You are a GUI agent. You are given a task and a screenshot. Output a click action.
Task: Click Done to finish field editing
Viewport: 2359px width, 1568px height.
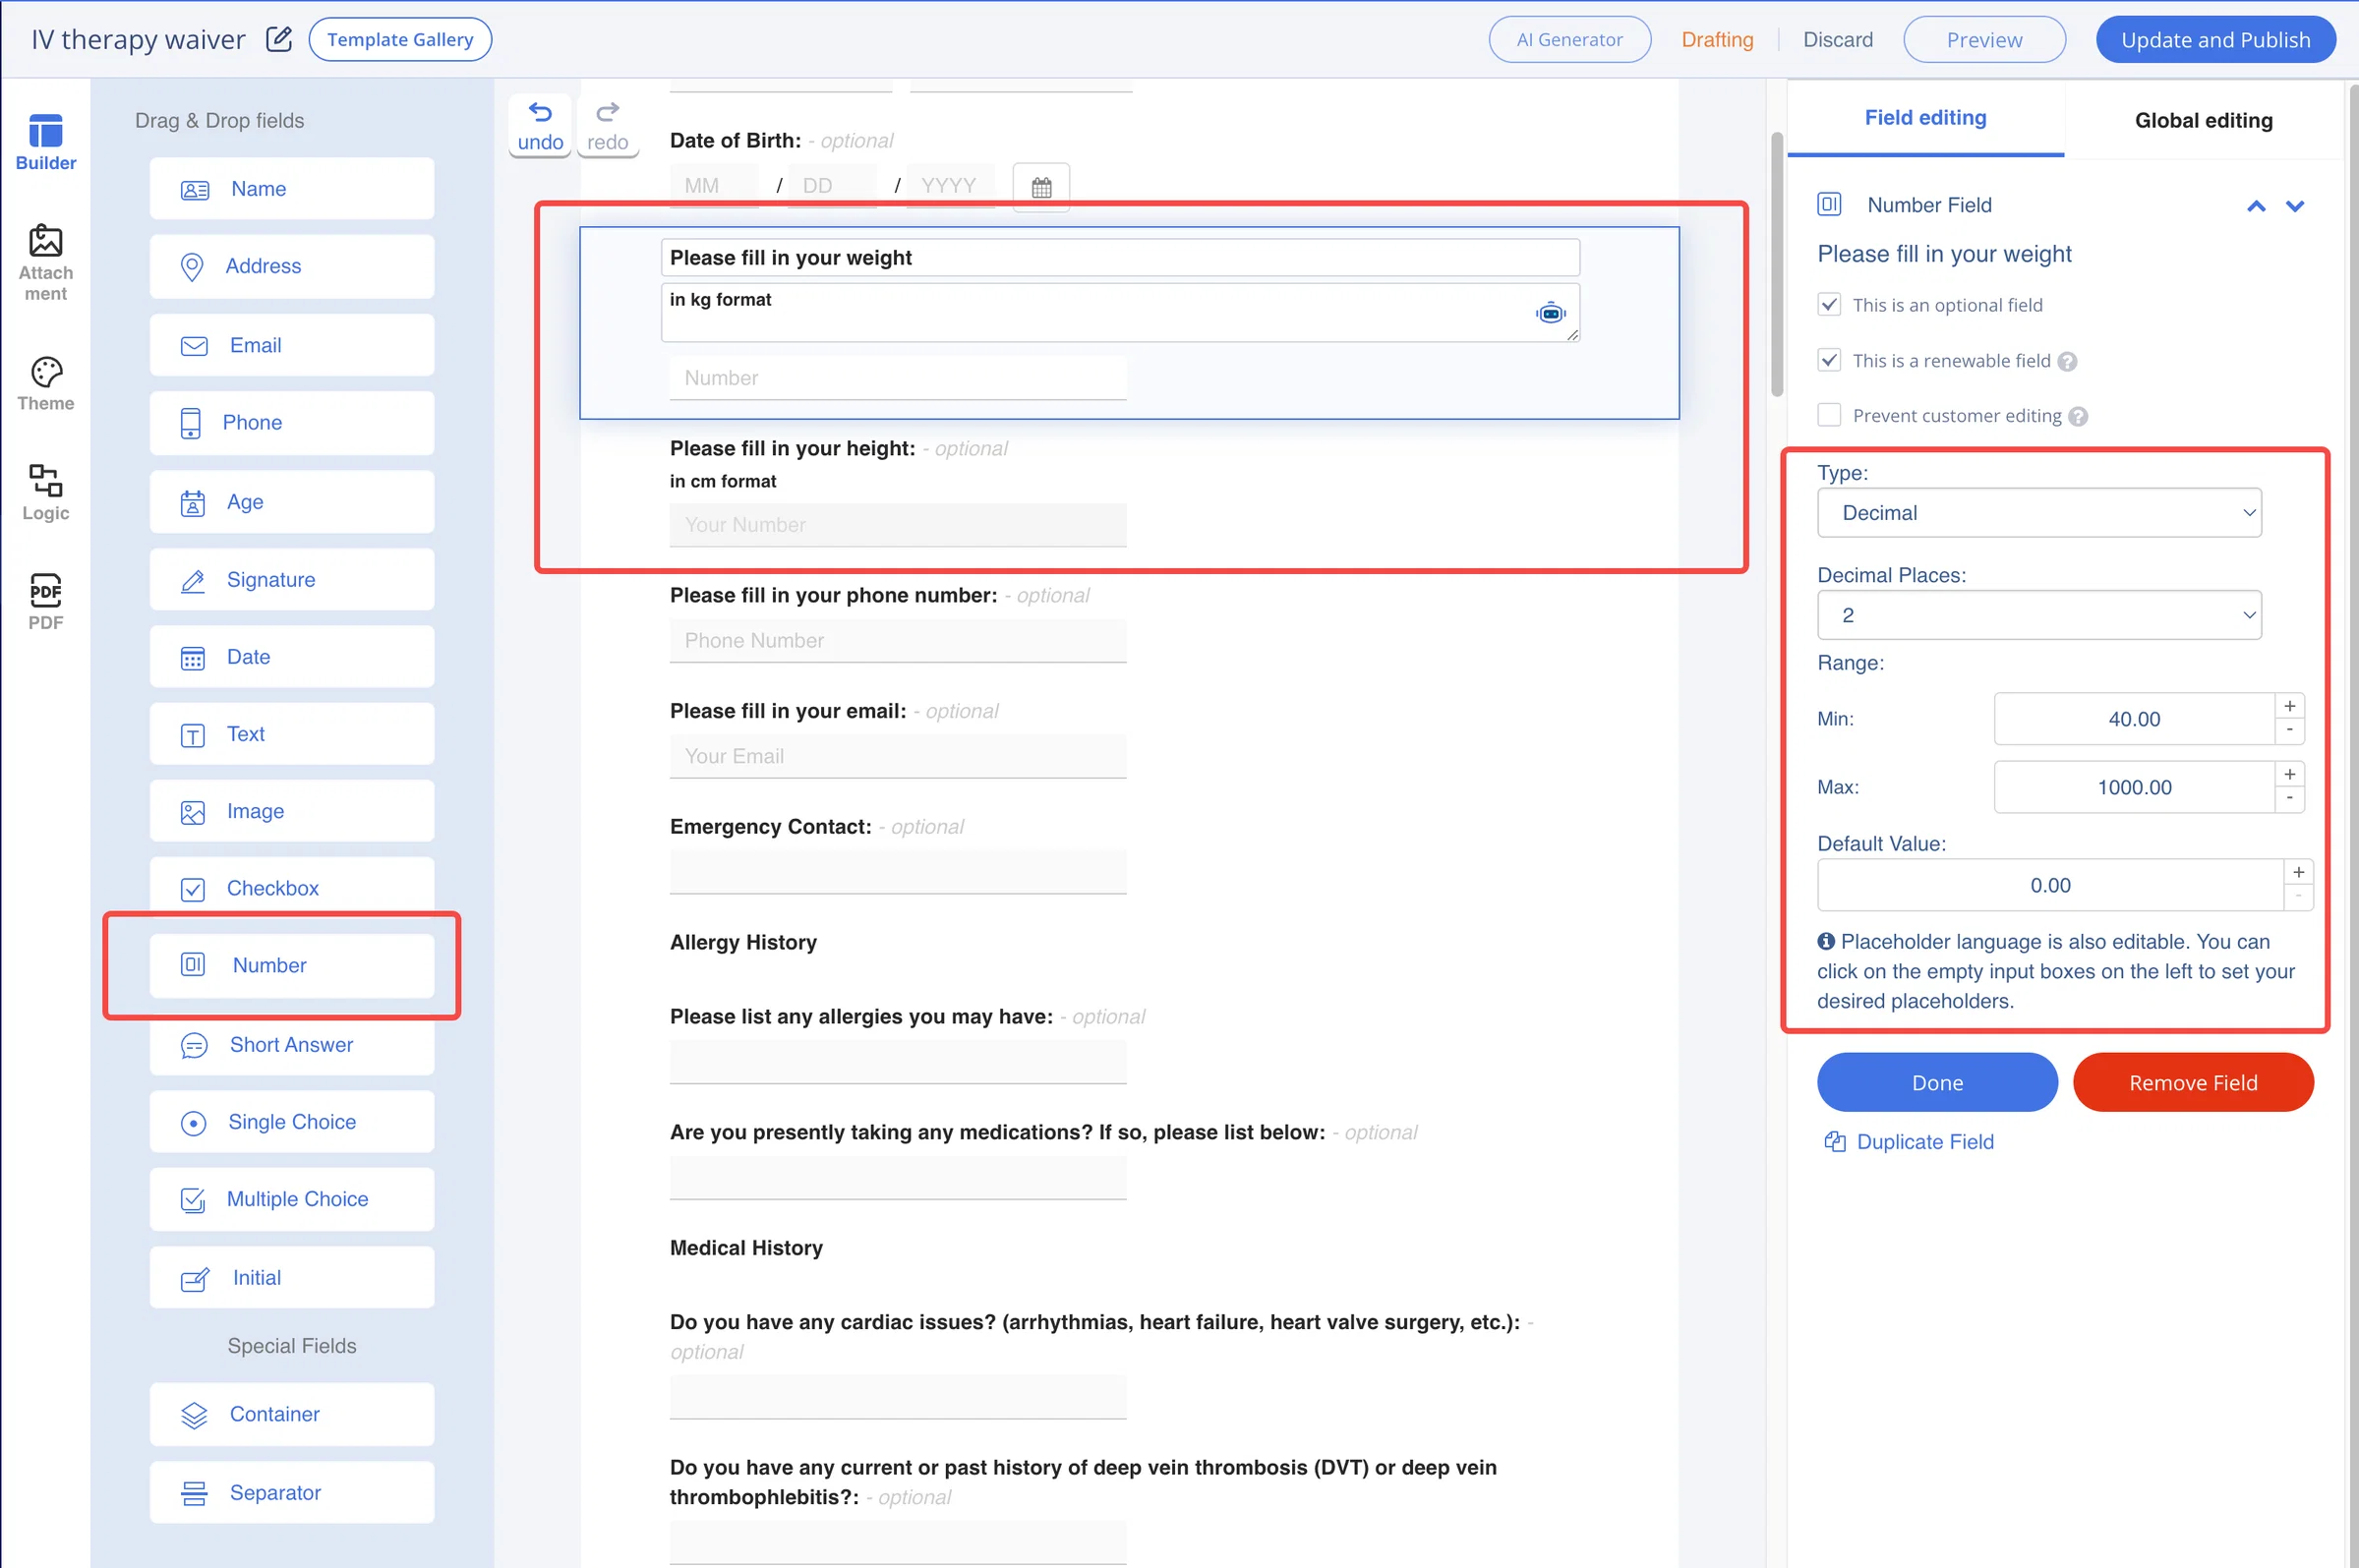pos(1937,1083)
